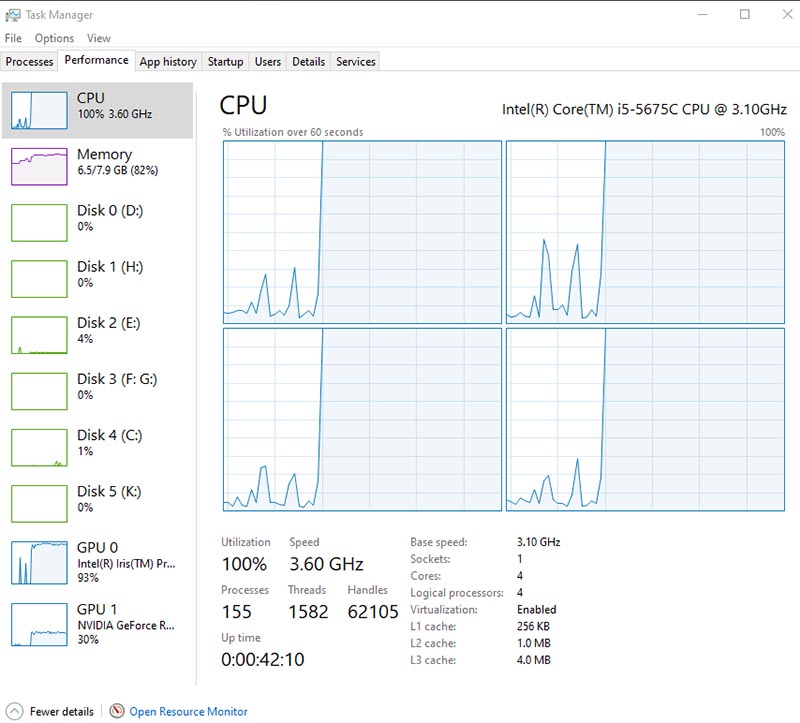Switch to the Users tab
The height and width of the screenshot is (723, 800).
(x=268, y=62)
